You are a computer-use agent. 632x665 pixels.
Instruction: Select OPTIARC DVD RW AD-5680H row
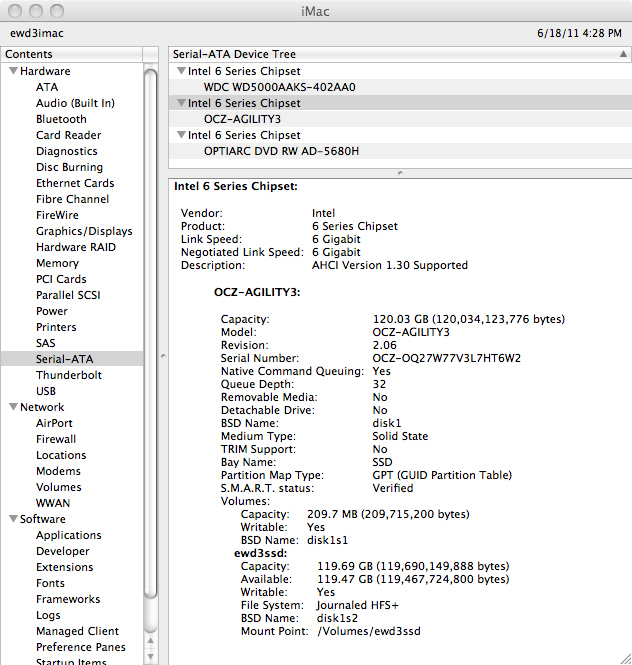click(400, 151)
